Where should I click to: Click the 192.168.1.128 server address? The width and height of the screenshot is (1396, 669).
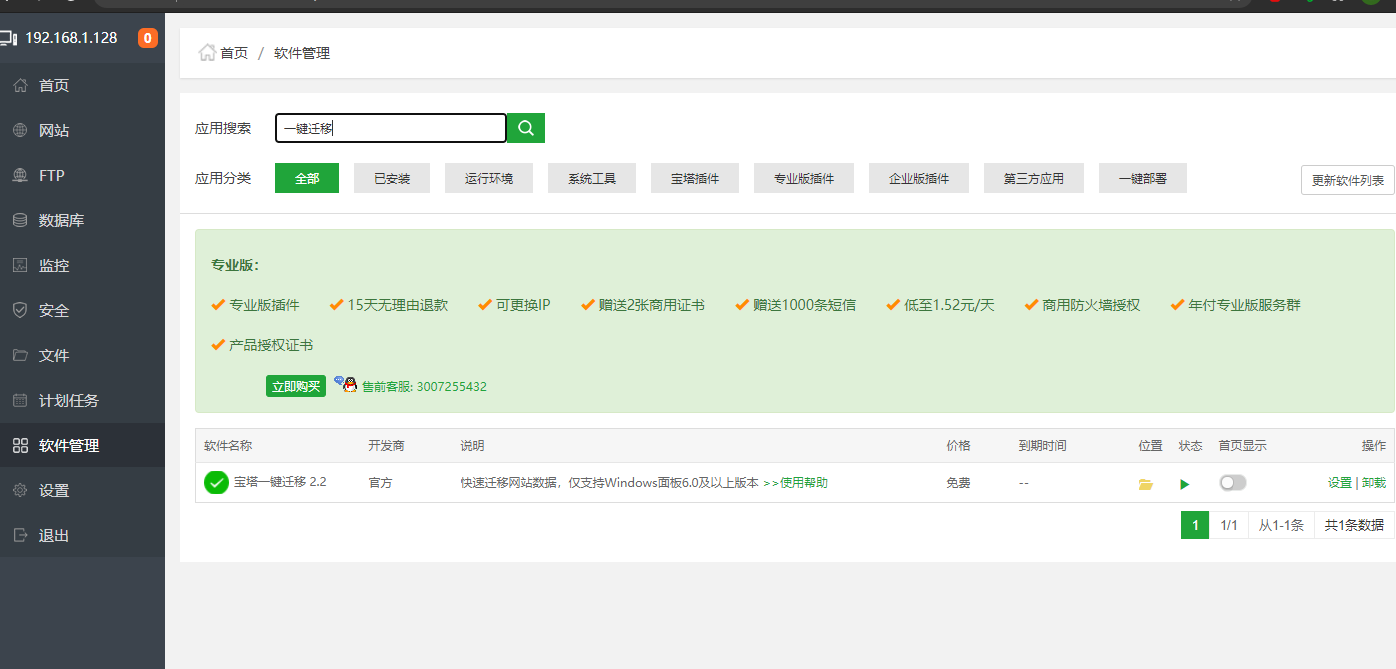[71, 38]
